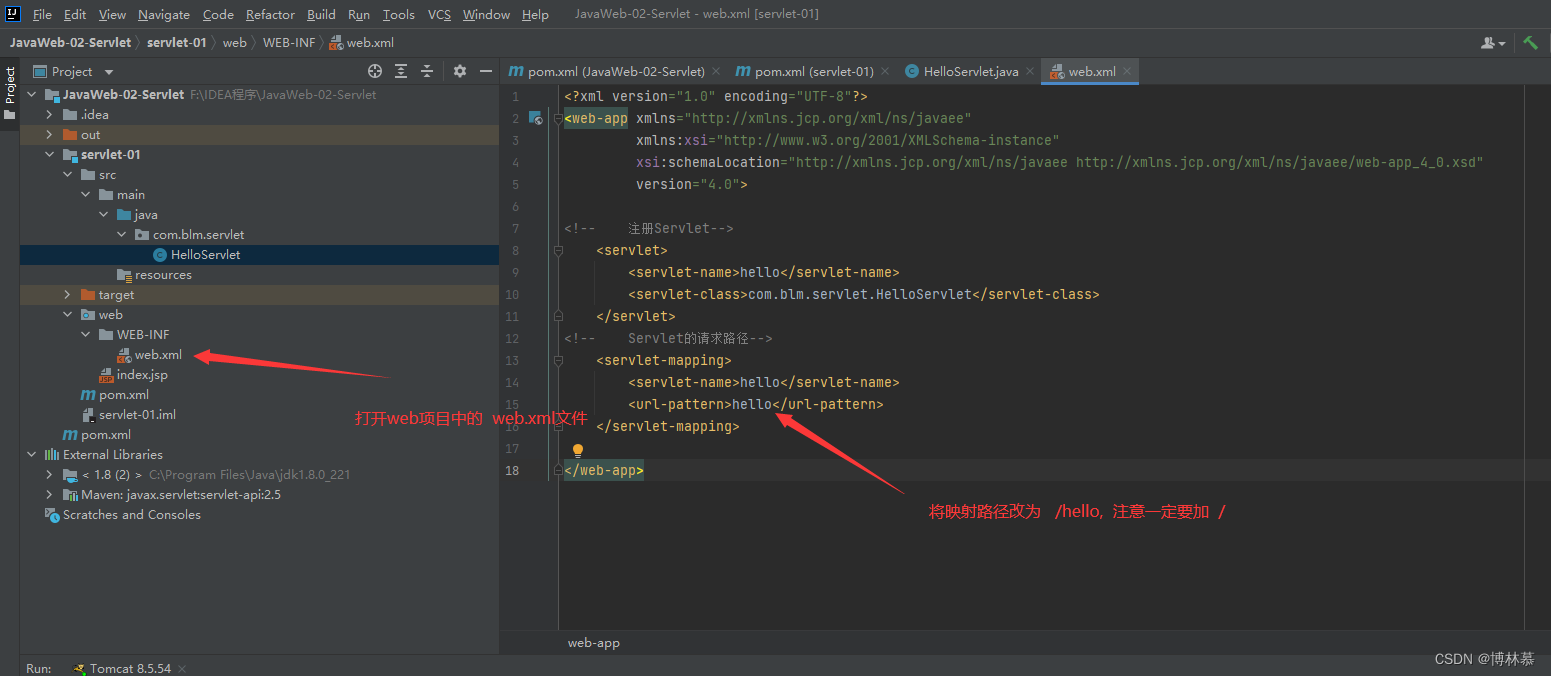The height and width of the screenshot is (676, 1551).
Task: Click the WEB-INF breadcrumb in the navigation bar
Action: [x=288, y=43]
